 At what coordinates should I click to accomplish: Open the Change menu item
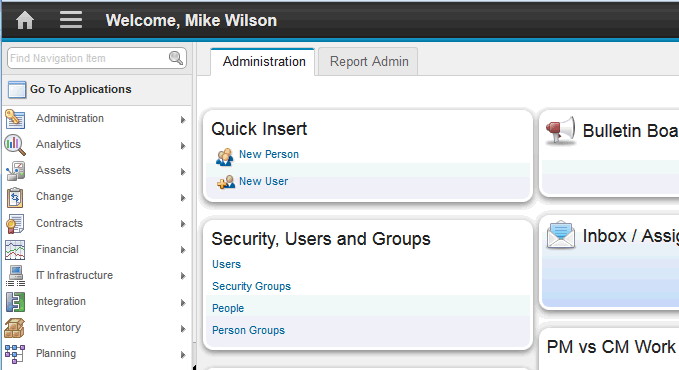coord(54,196)
